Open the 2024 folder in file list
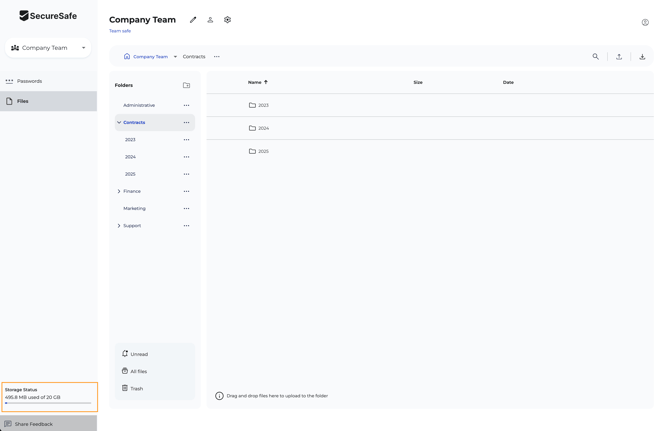The image size is (670, 431). tap(263, 128)
